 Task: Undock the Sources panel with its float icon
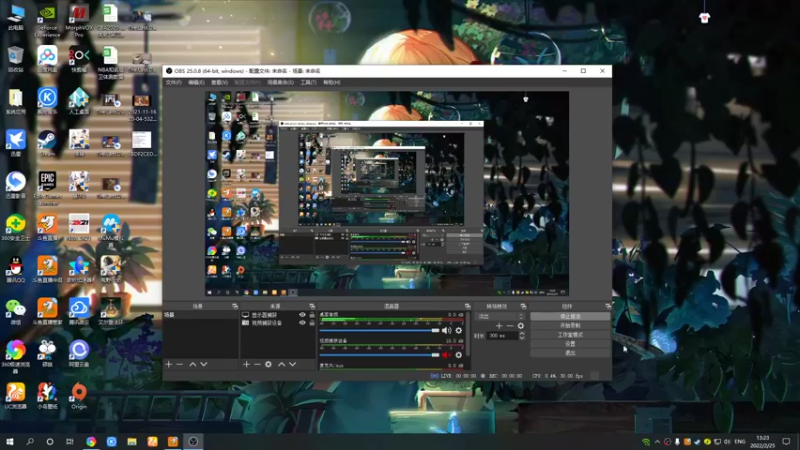[312, 306]
